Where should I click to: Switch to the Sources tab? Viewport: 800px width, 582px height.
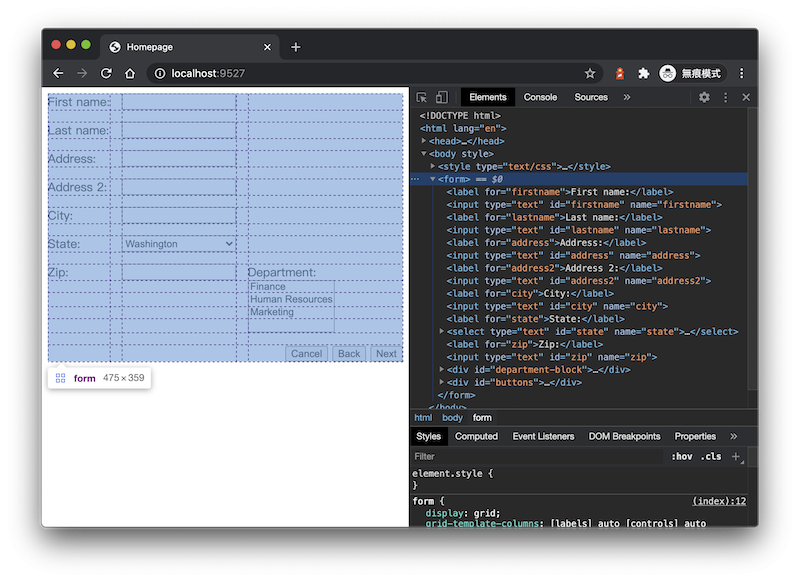click(x=591, y=97)
